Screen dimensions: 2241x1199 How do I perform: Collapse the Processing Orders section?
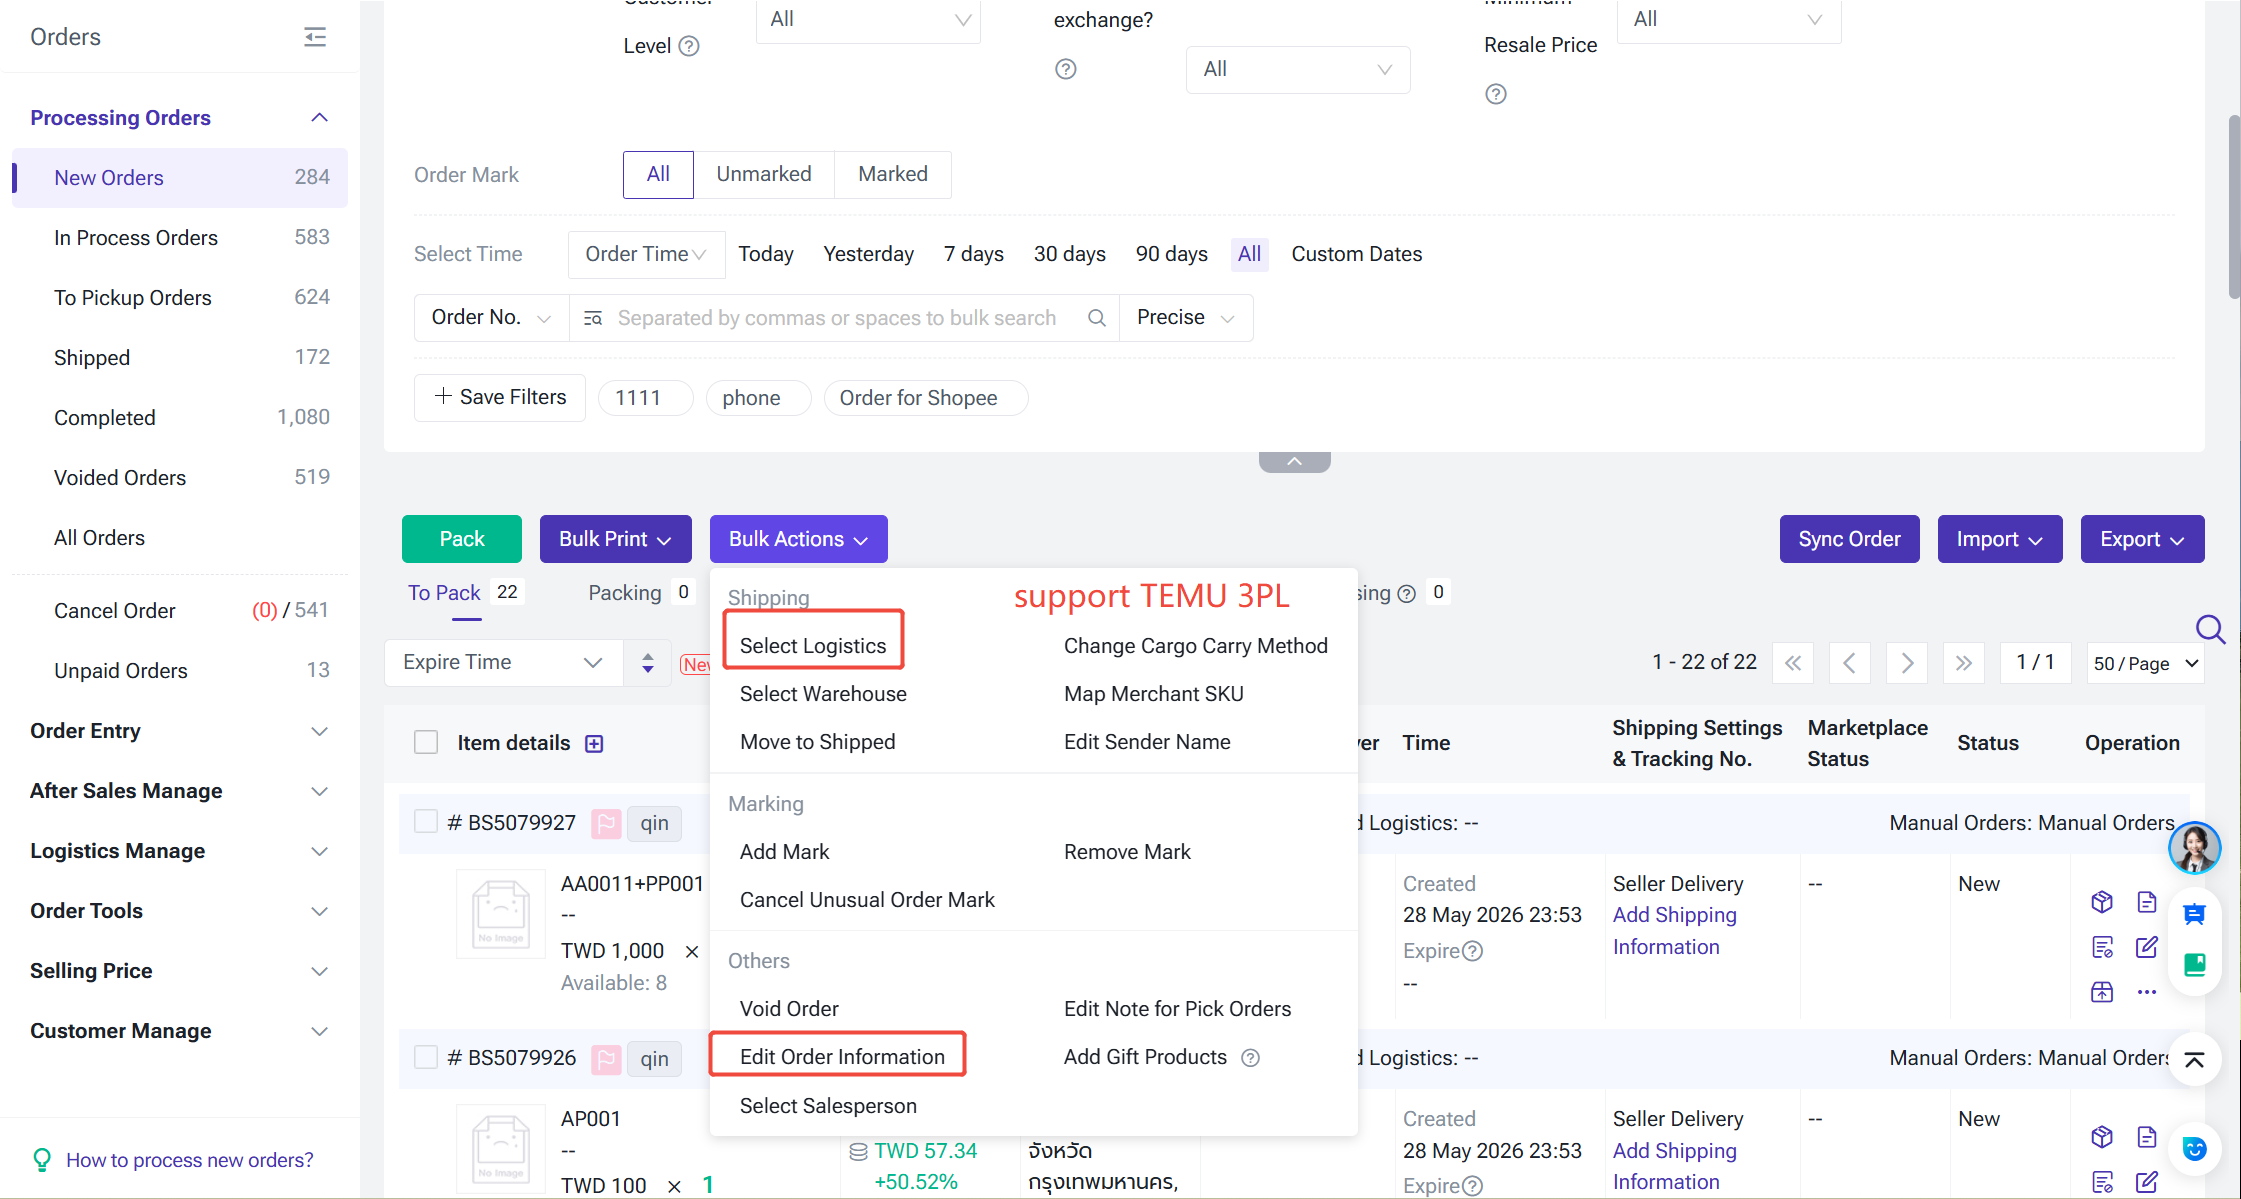(319, 118)
